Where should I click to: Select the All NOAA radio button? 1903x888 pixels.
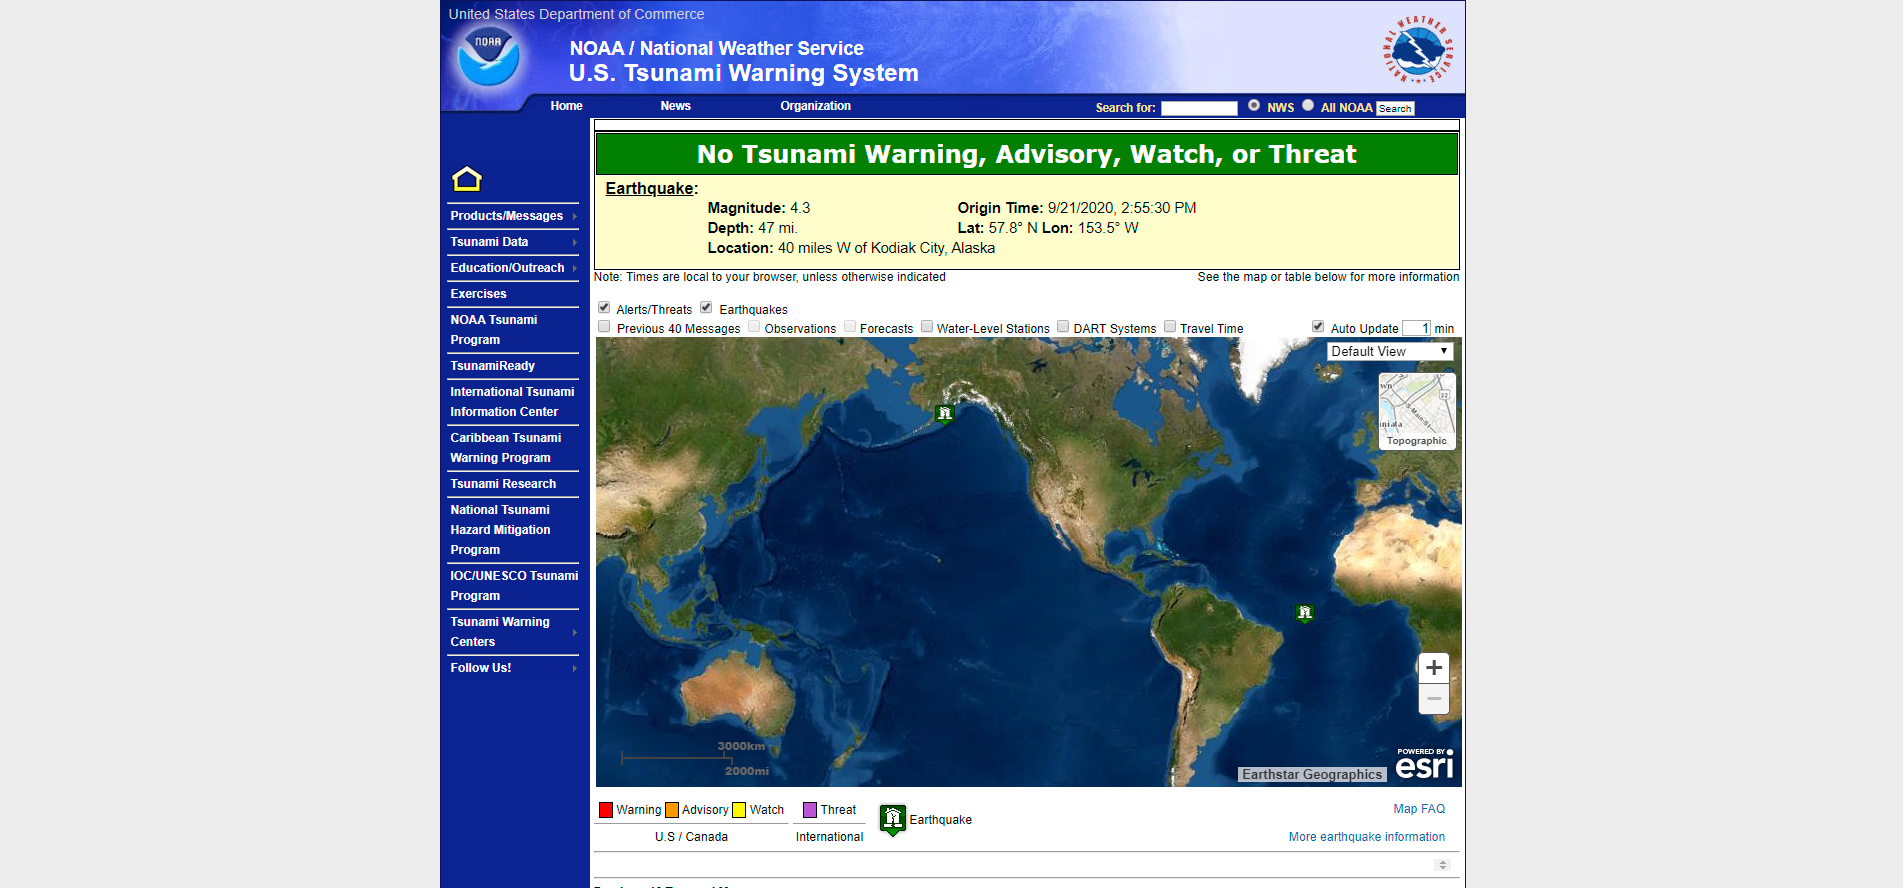(1308, 106)
